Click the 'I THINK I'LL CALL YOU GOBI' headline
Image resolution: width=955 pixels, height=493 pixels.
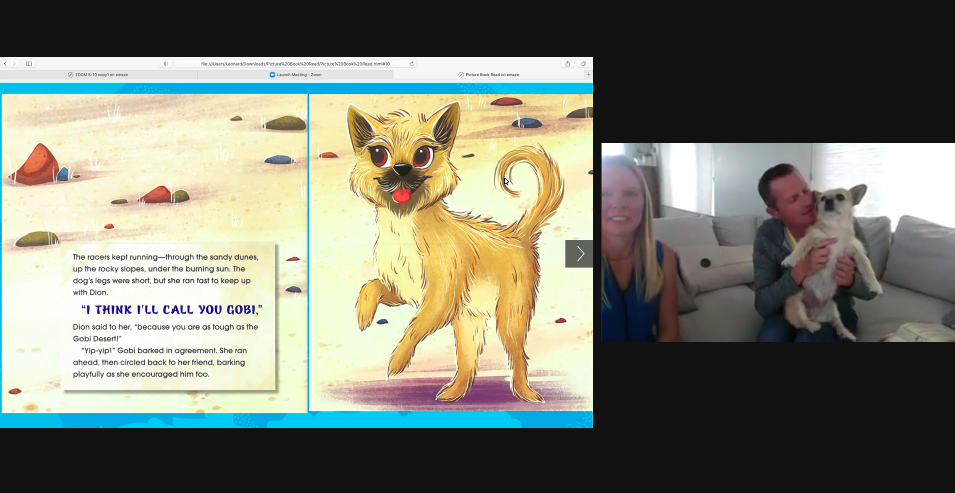coord(172,310)
